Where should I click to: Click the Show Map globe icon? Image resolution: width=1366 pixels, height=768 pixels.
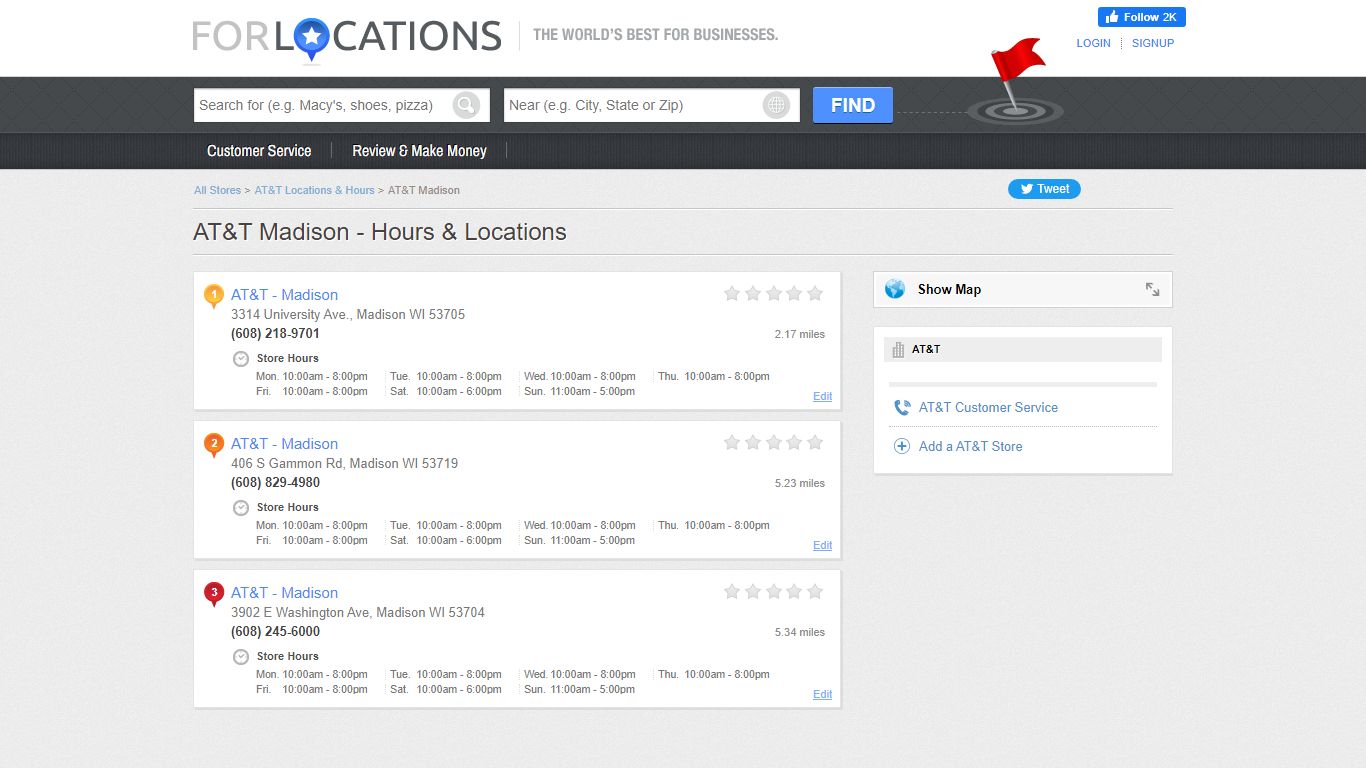(x=895, y=289)
